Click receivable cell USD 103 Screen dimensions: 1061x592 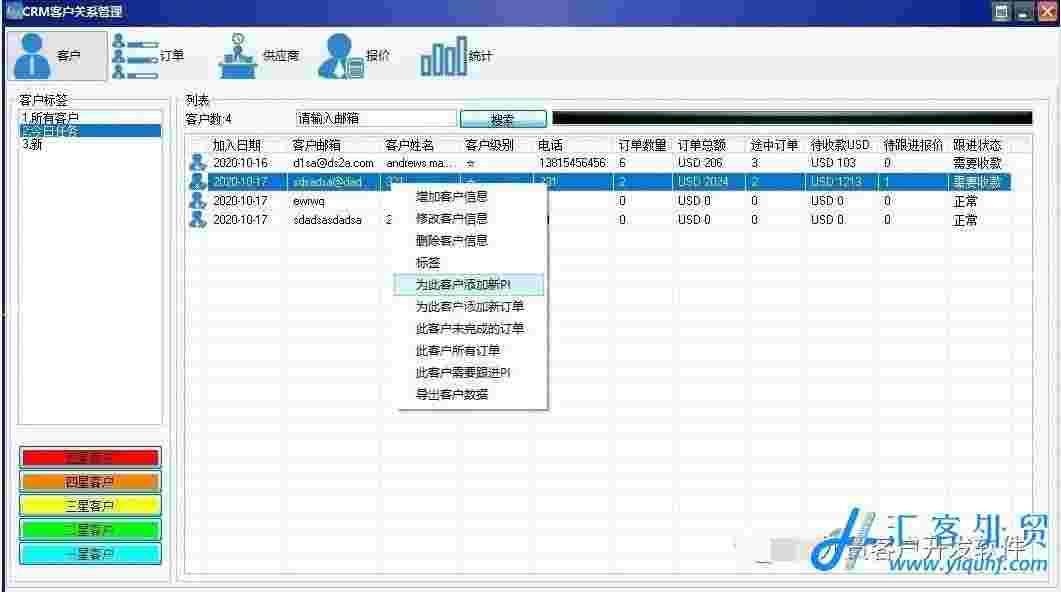coord(833,163)
